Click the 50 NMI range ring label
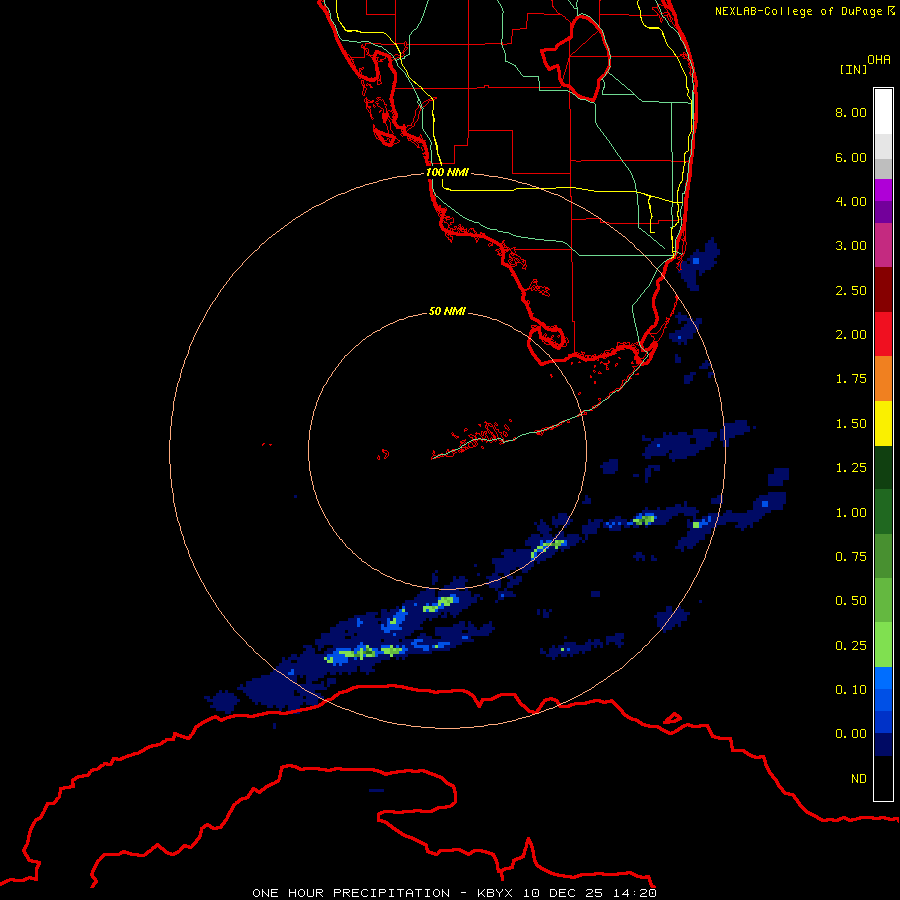900x900 pixels. coord(447,311)
